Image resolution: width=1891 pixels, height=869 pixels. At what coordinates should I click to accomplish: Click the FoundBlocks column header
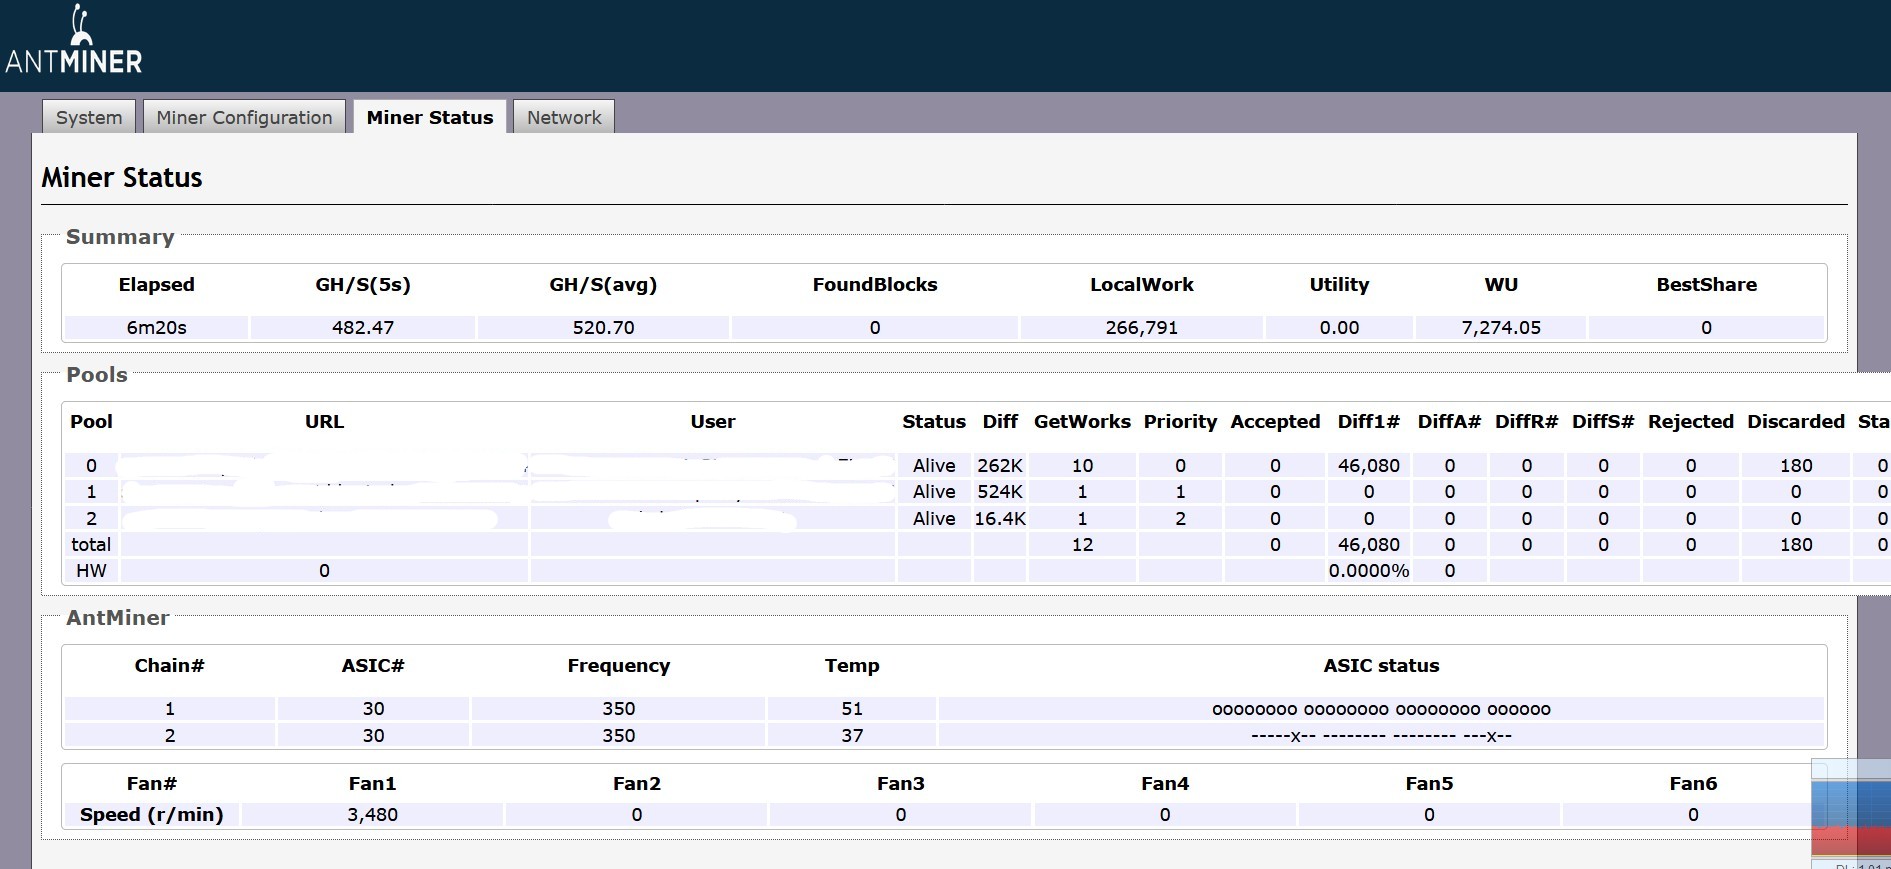click(875, 285)
